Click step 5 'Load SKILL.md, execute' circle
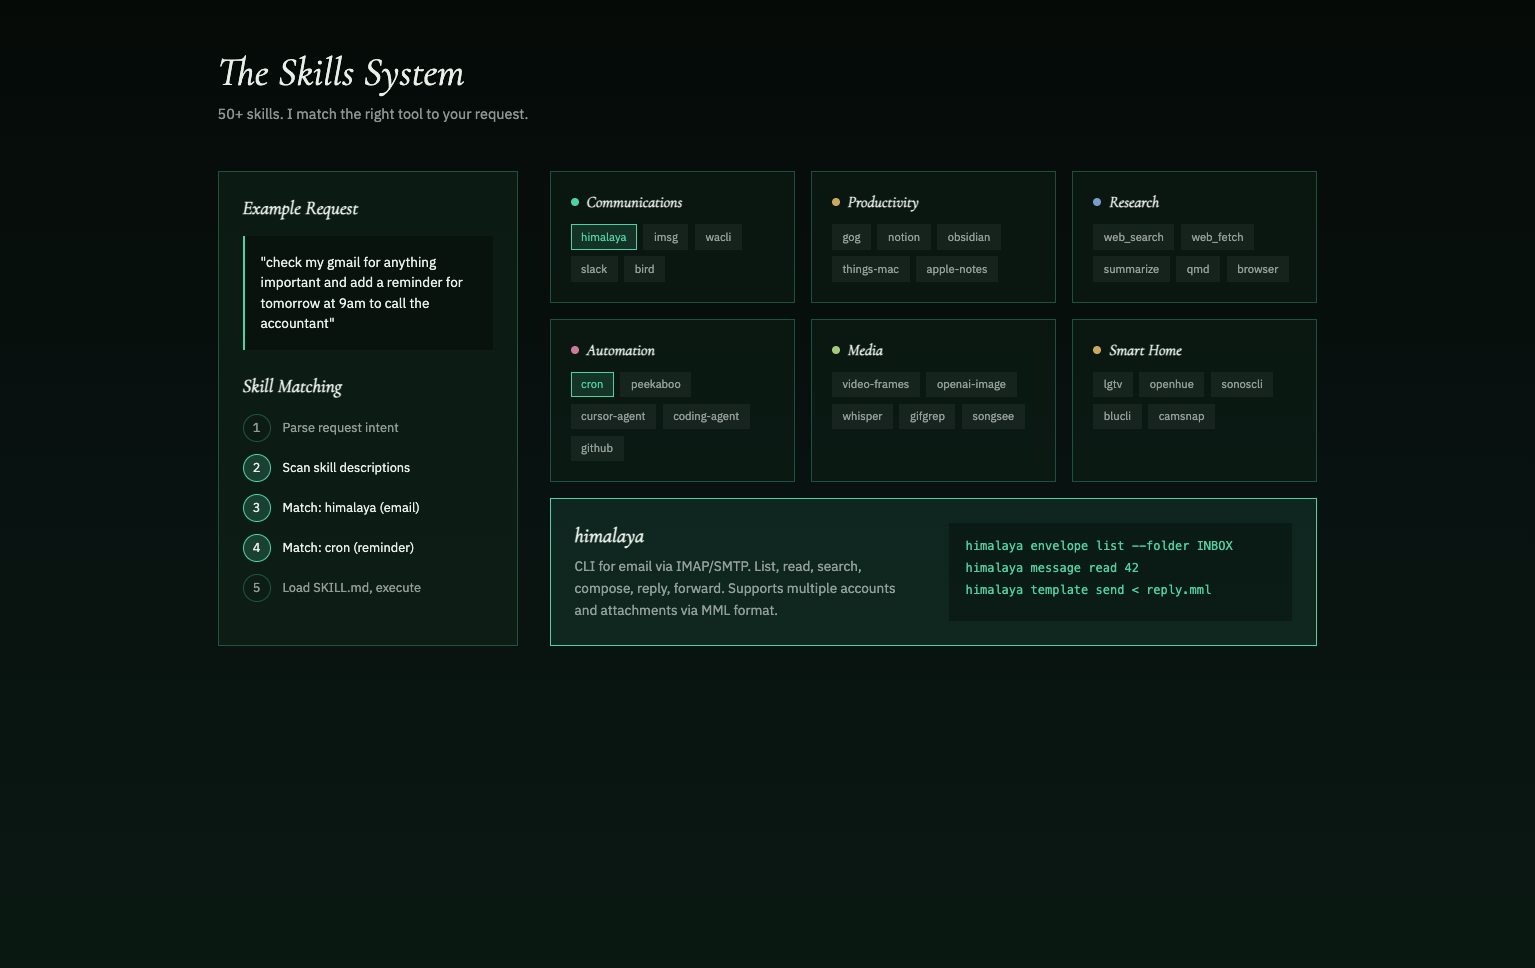This screenshot has height=968, width=1535. point(256,587)
